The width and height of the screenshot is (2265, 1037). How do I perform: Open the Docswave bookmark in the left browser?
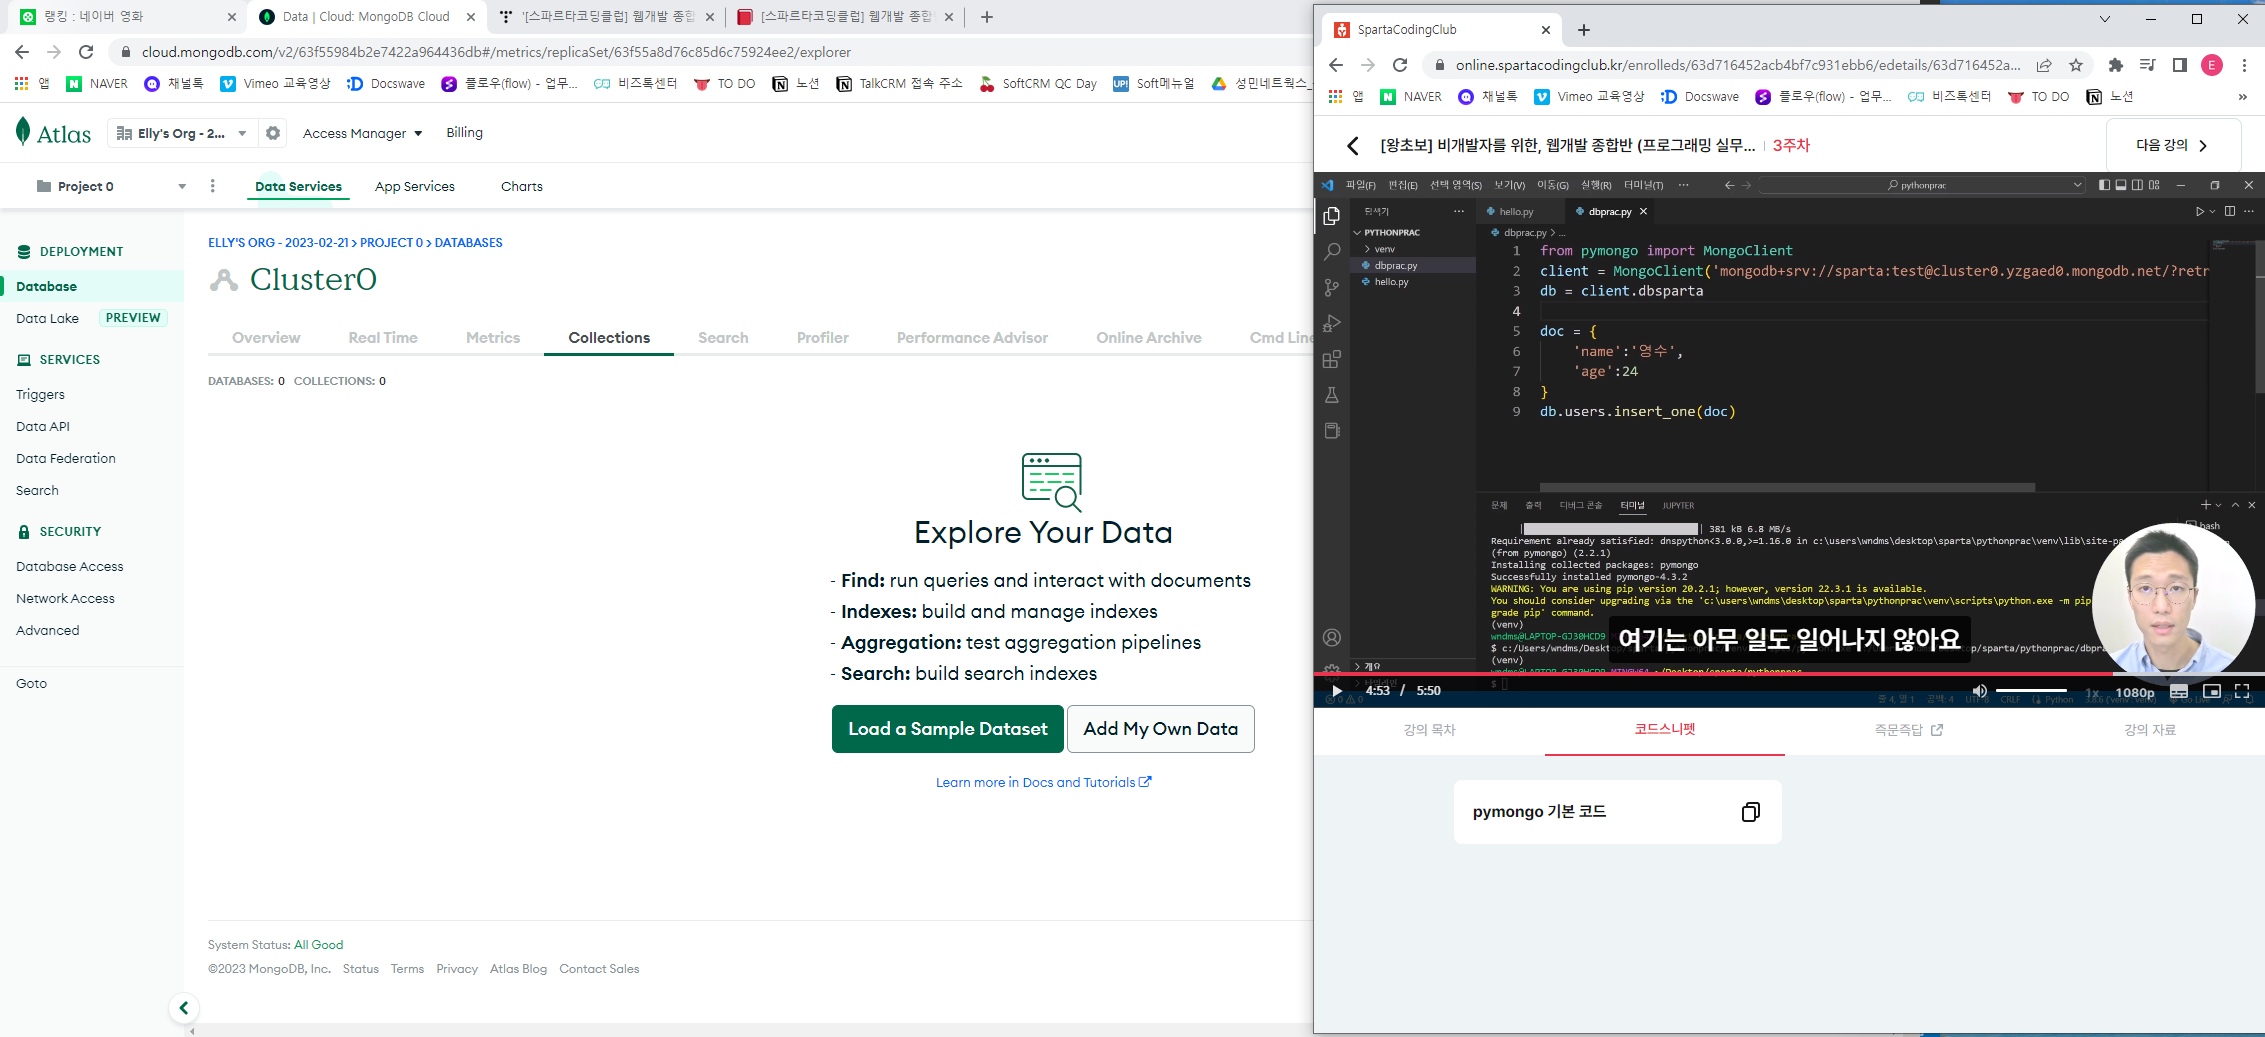(x=386, y=84)
